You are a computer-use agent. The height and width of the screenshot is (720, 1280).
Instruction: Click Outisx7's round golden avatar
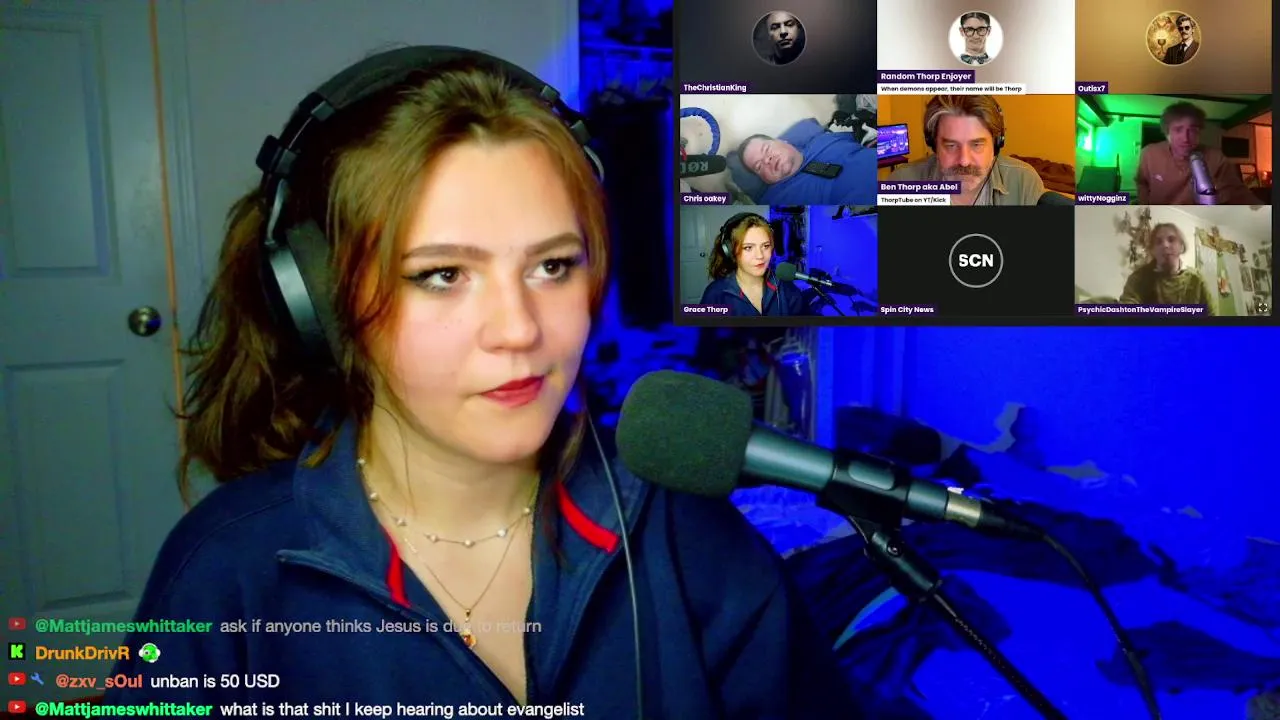pyautogui.click(x=1172, y=38)
